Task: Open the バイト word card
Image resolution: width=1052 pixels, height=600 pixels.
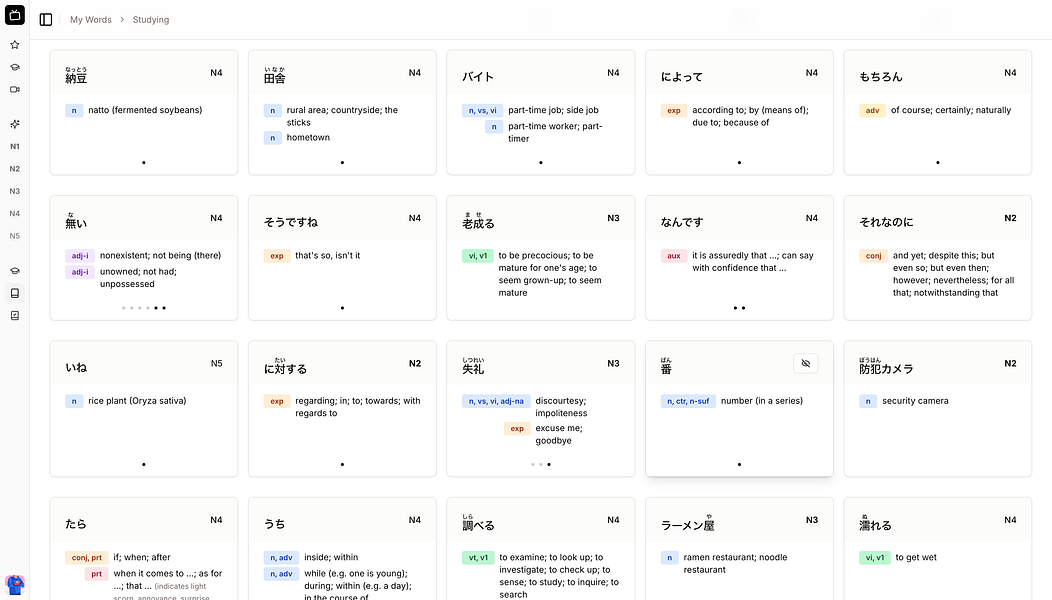Action: [x=541, y=112]
